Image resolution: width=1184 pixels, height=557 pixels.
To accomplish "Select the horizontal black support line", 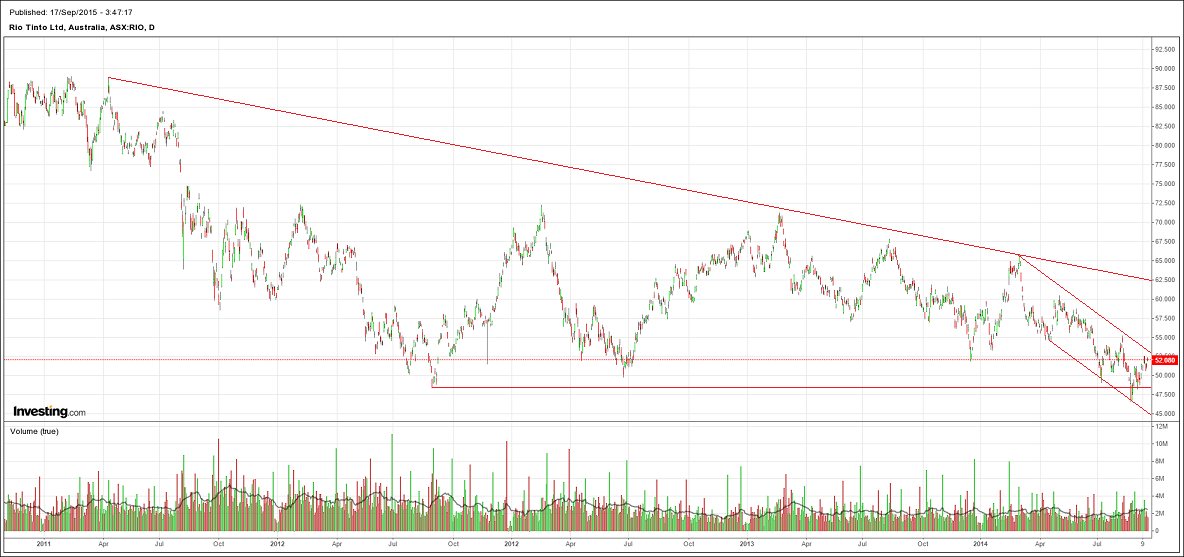I will tap(780, 388).
